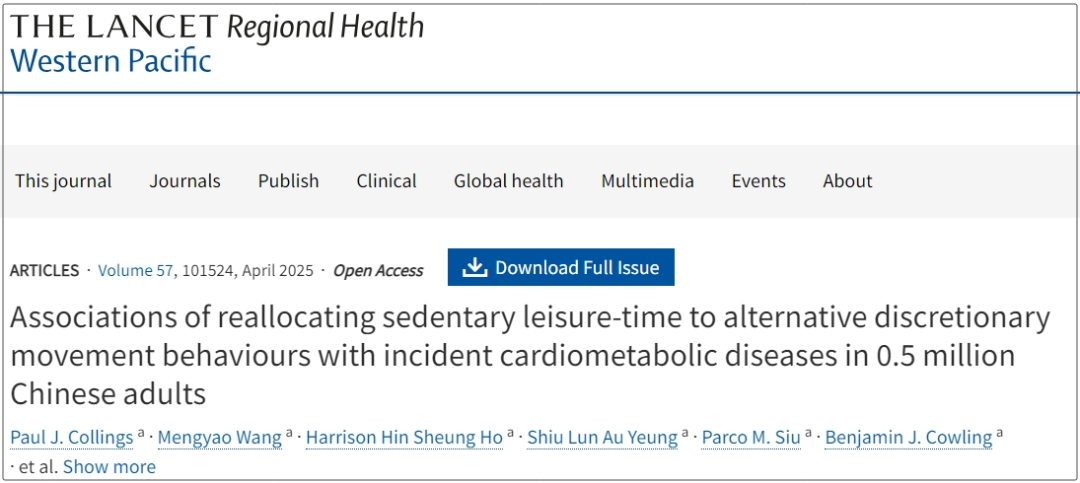Open the Journals menu
Screen dimensions: 1080x483
pyautogui.click(x=185, y=181)
